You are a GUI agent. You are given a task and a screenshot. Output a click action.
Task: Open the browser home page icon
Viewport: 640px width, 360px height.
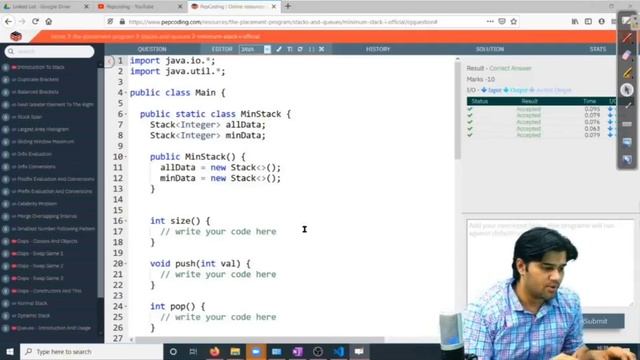pyautogui.click(x=49, y=22)
